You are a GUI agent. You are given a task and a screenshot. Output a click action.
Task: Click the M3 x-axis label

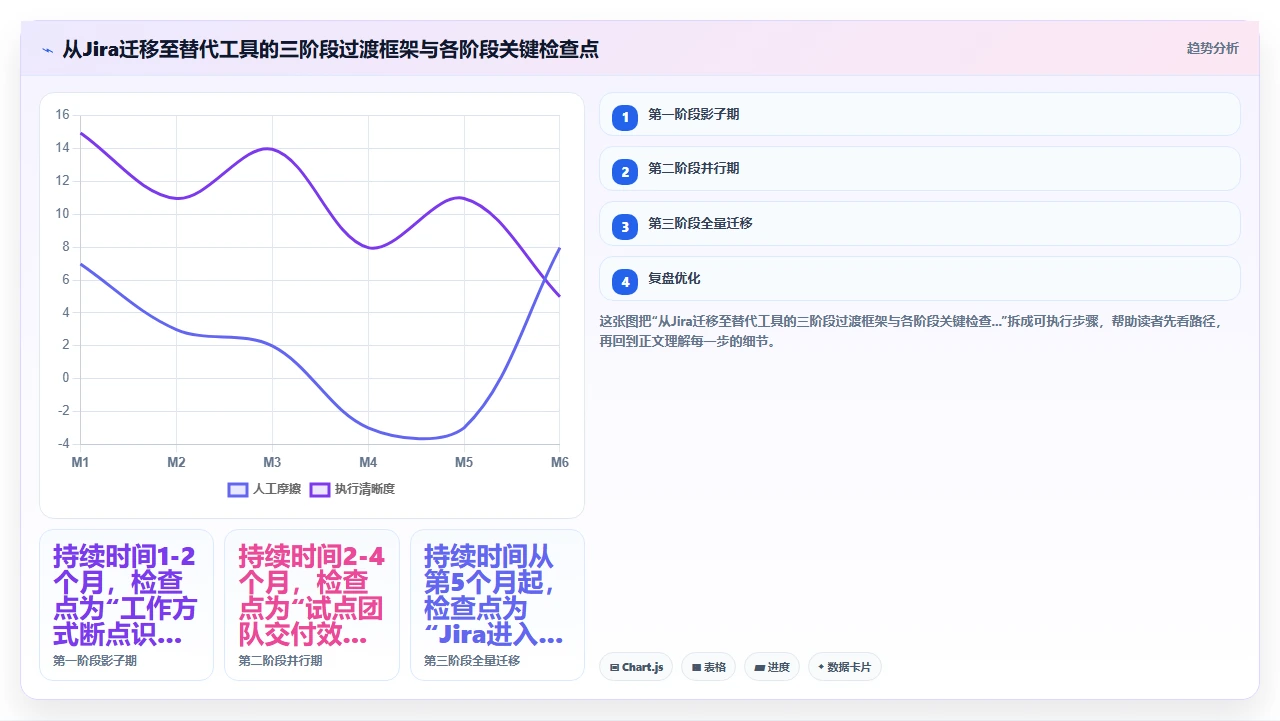point(272,462)
